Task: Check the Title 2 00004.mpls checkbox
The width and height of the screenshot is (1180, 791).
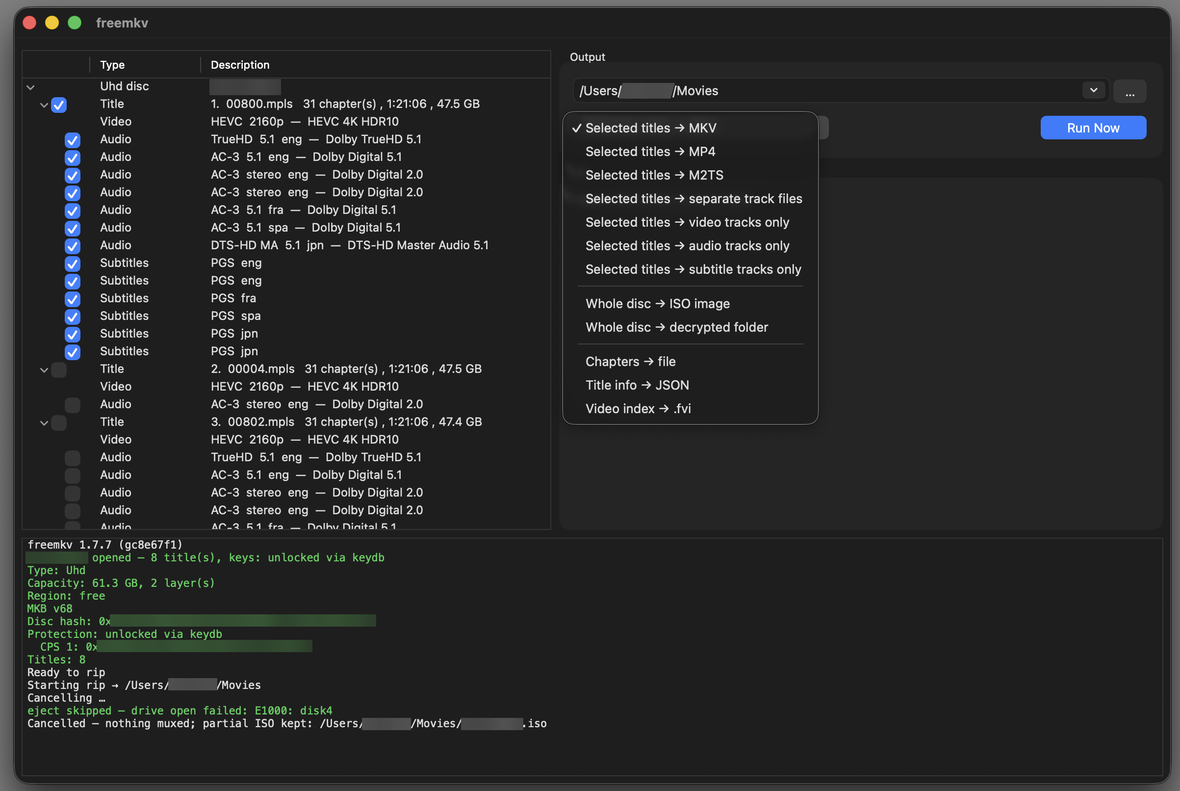Action: click(59, 370)
